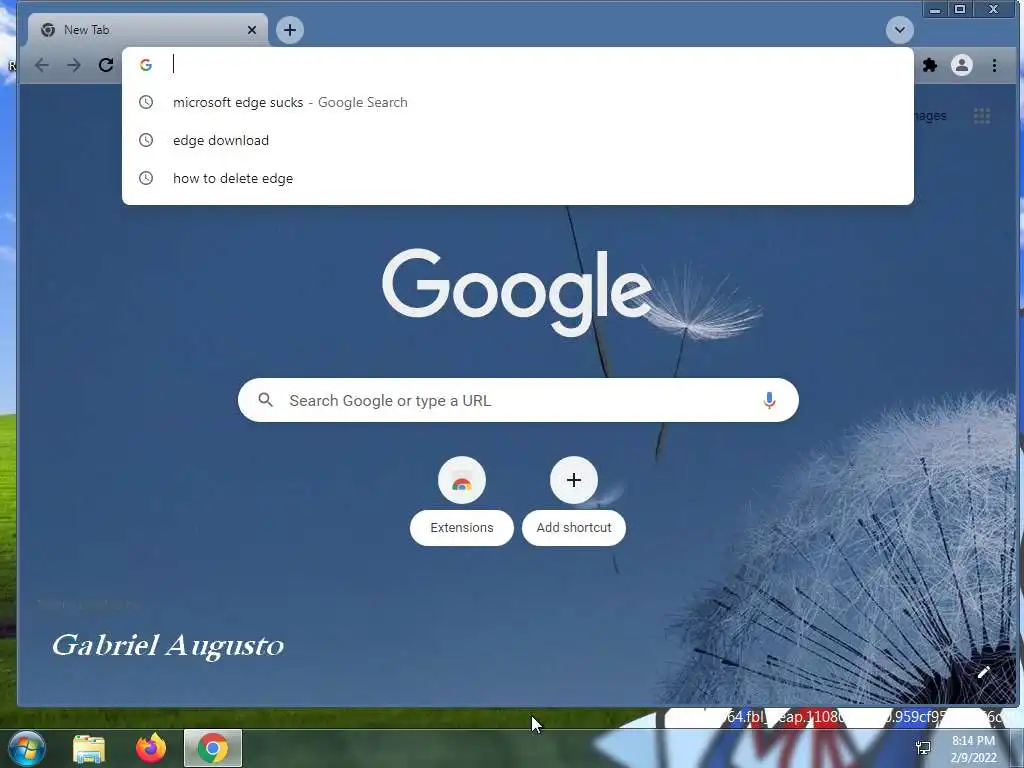This screenshot has width=1024, height=768.
Task: Launch Firefox from the taskbar
Action: point(151,748)
